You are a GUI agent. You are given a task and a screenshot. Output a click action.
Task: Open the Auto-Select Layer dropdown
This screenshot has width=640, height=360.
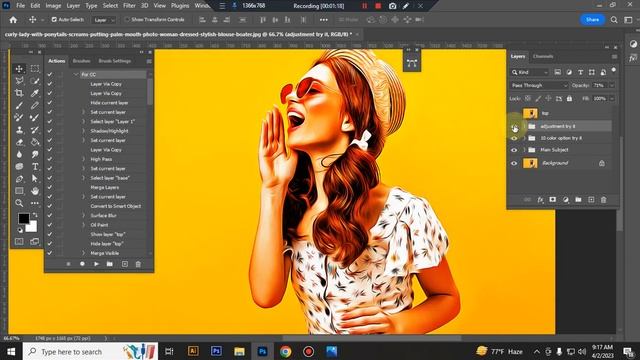[104, 20]
